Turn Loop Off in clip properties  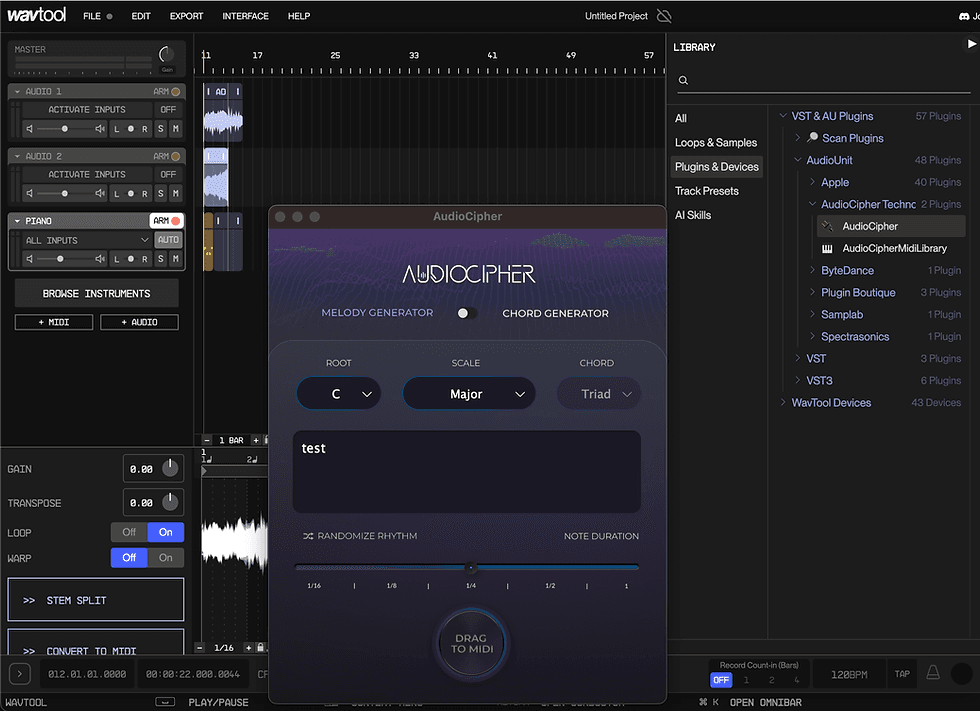(129, 532)
